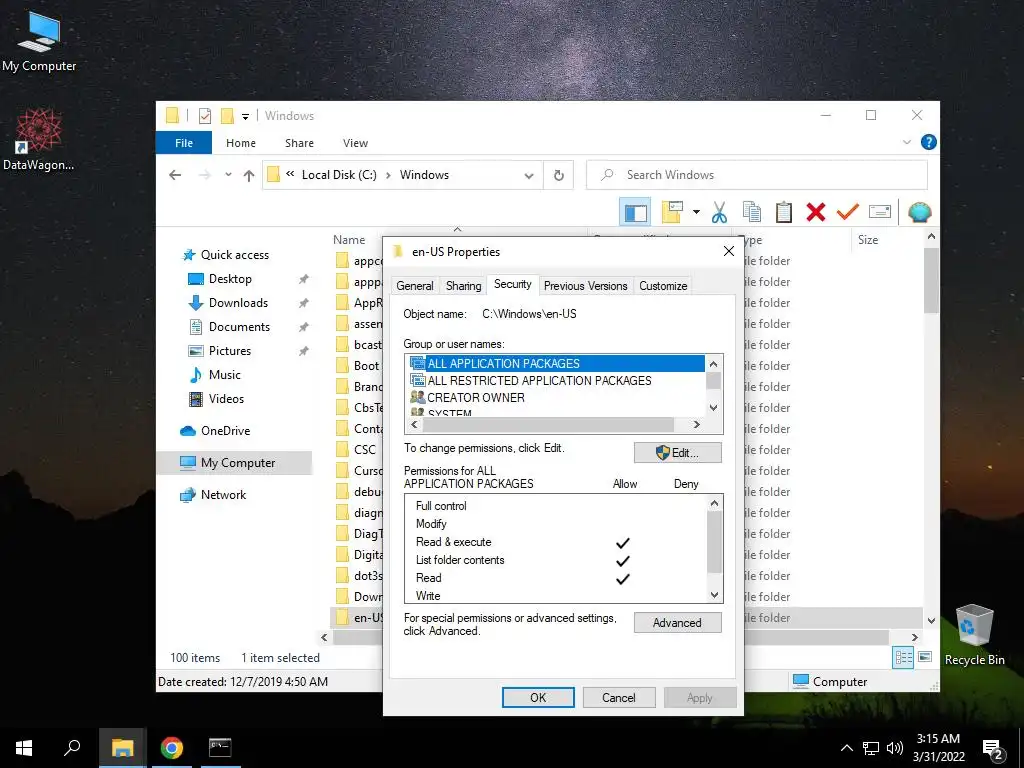The image size is (1024, 768).
Task: Click the group names horizontal scrollbar right arrow
Action: point(697,424)
